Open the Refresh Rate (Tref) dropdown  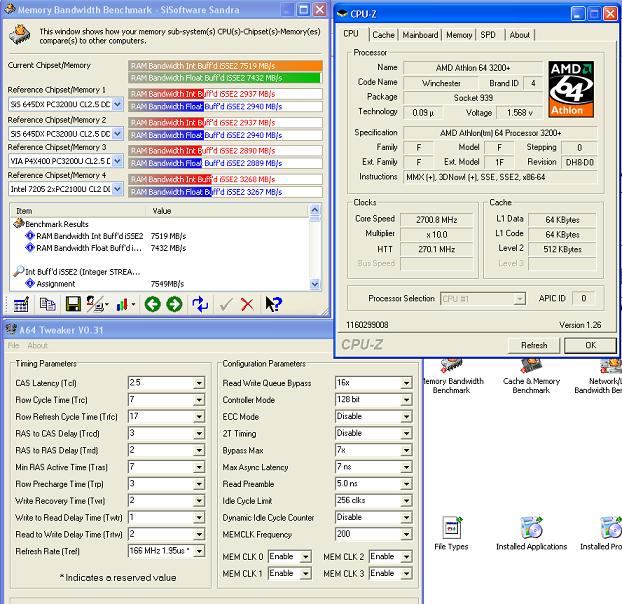coord(199,551)
